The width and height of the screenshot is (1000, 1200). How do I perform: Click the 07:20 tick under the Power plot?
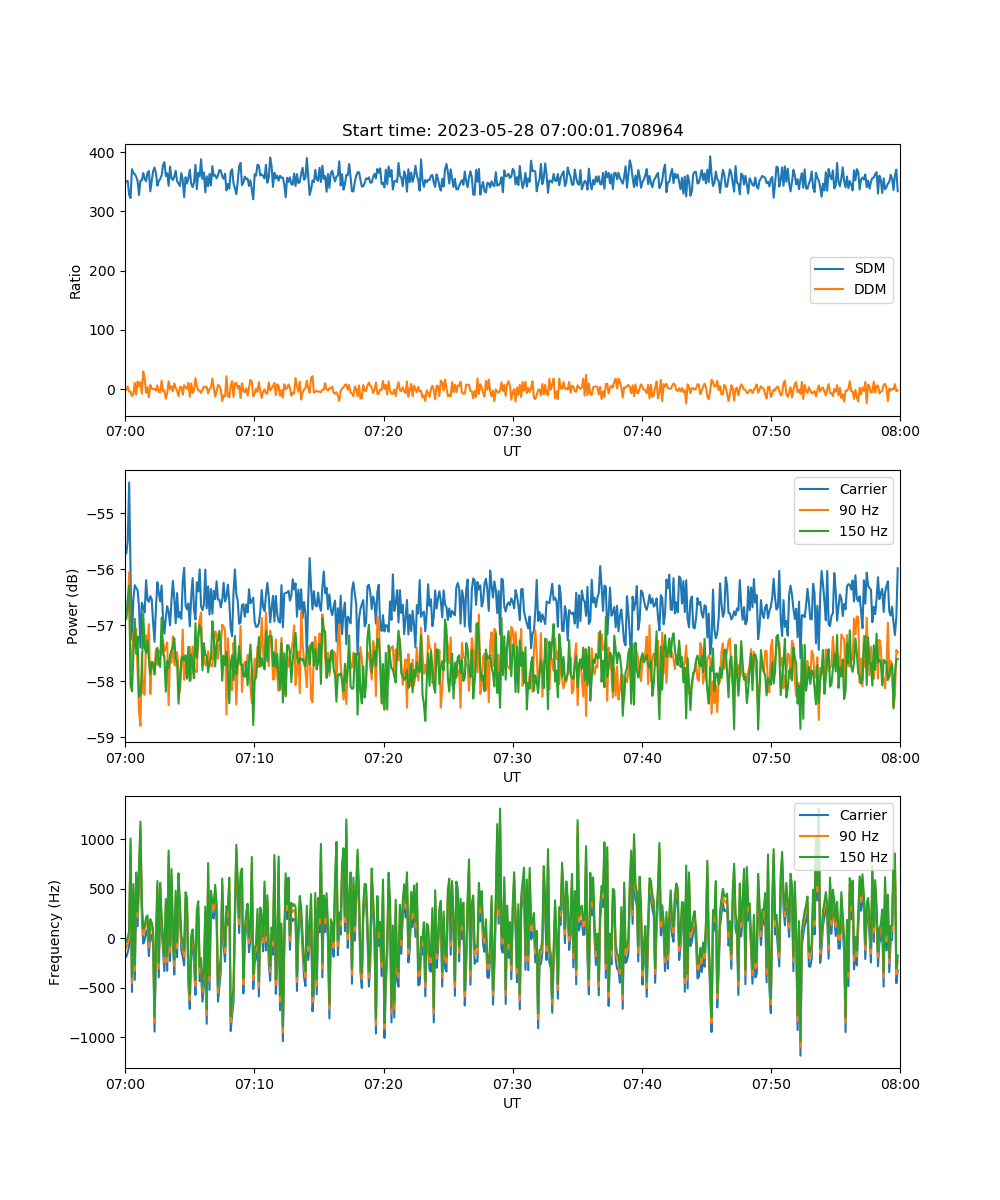click(383, 757)
